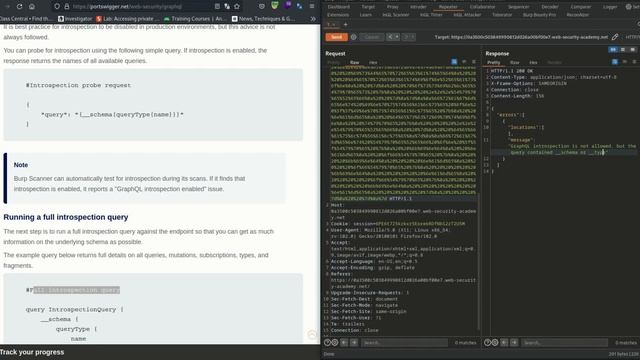Switch to Burp Target tab
This screenshot has height=360, width=640.
tap(368, 7)
